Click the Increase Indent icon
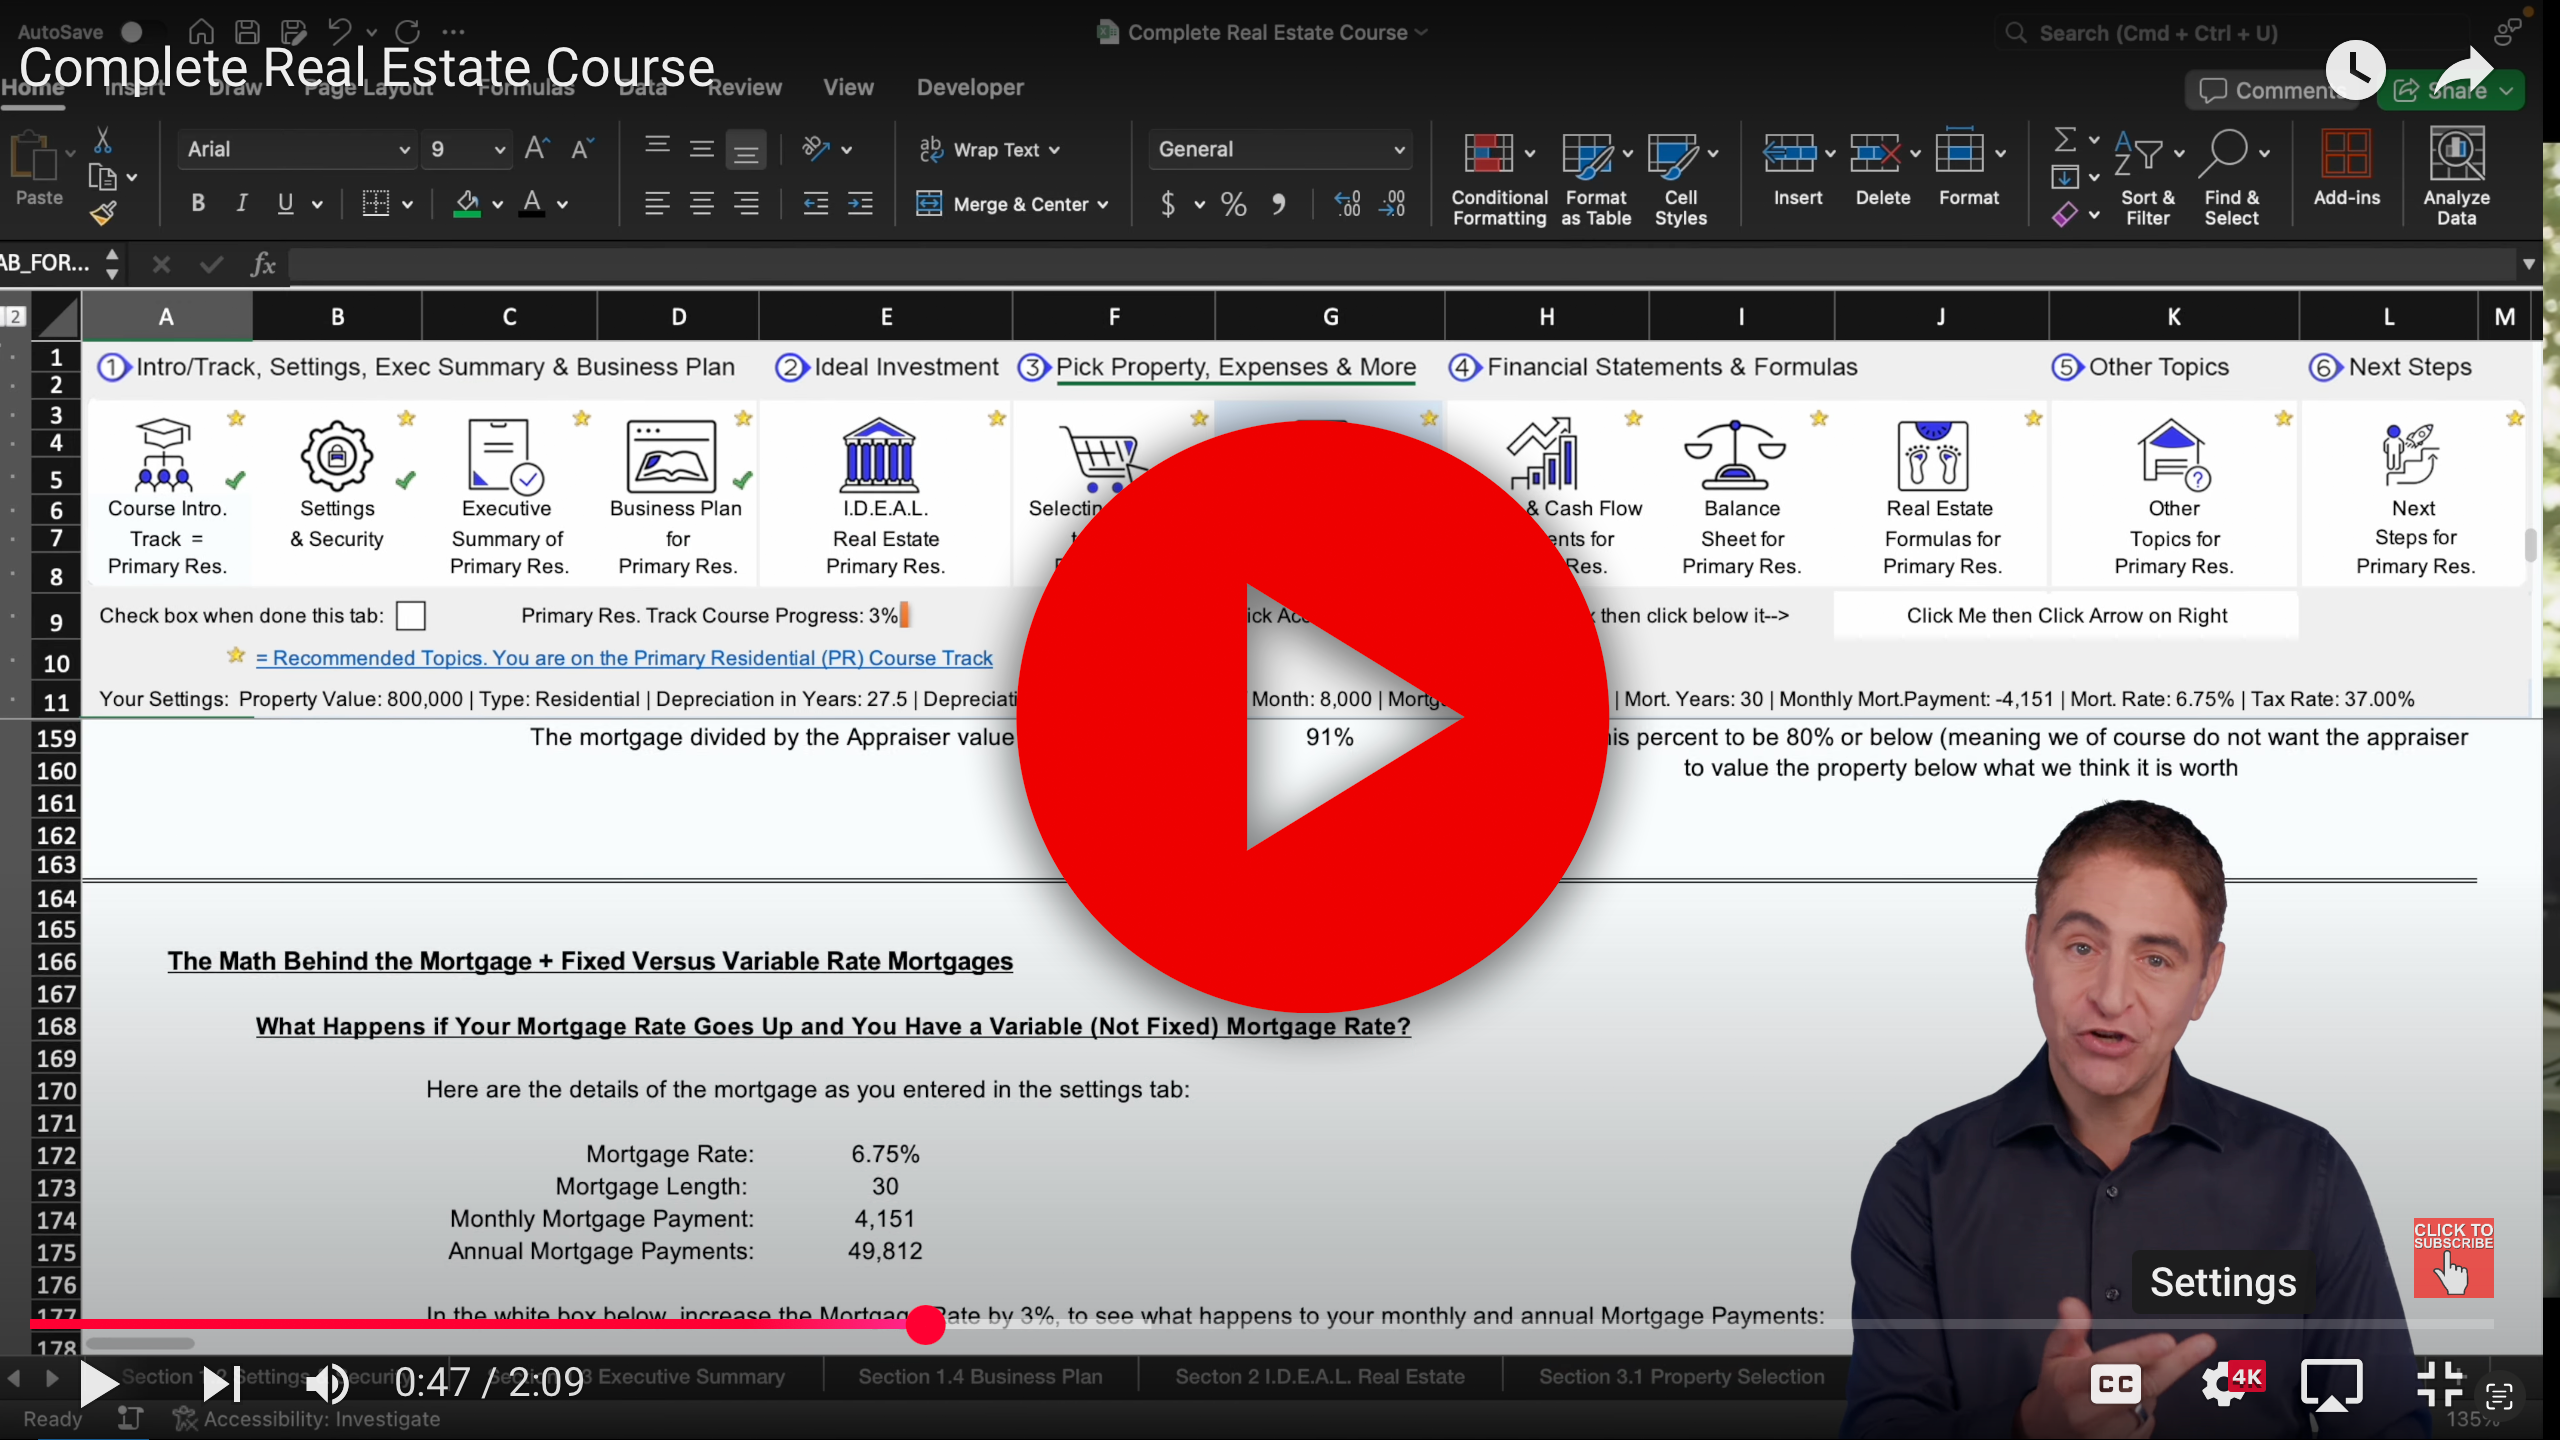Viewport: 2560px width, 1440px height. coord(860,204)
